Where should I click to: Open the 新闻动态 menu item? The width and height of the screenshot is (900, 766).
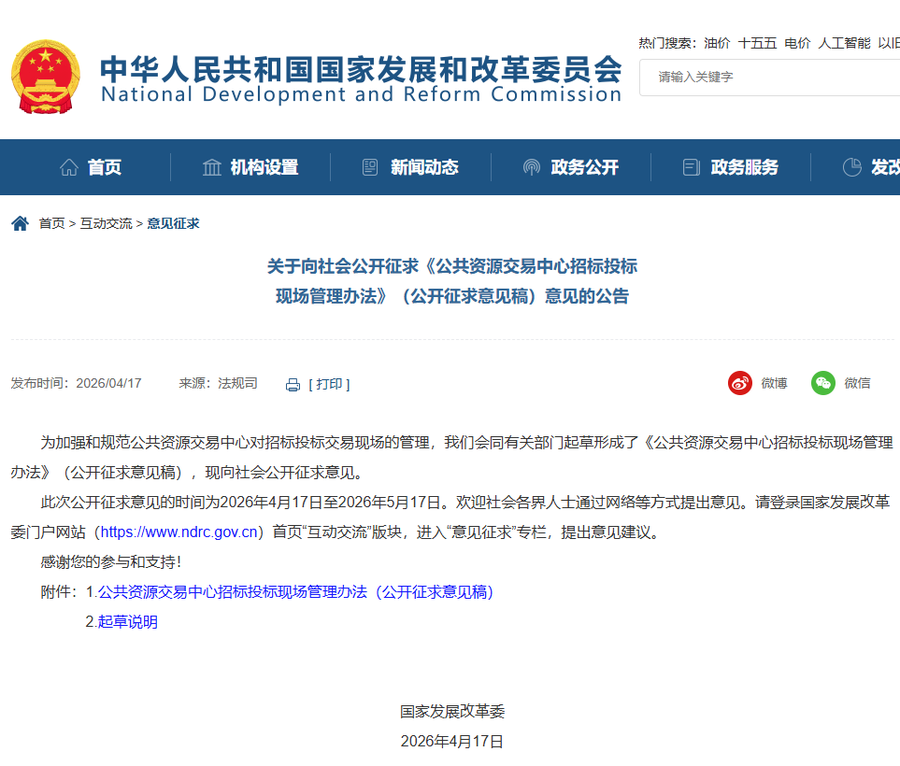tap(425, 168)
